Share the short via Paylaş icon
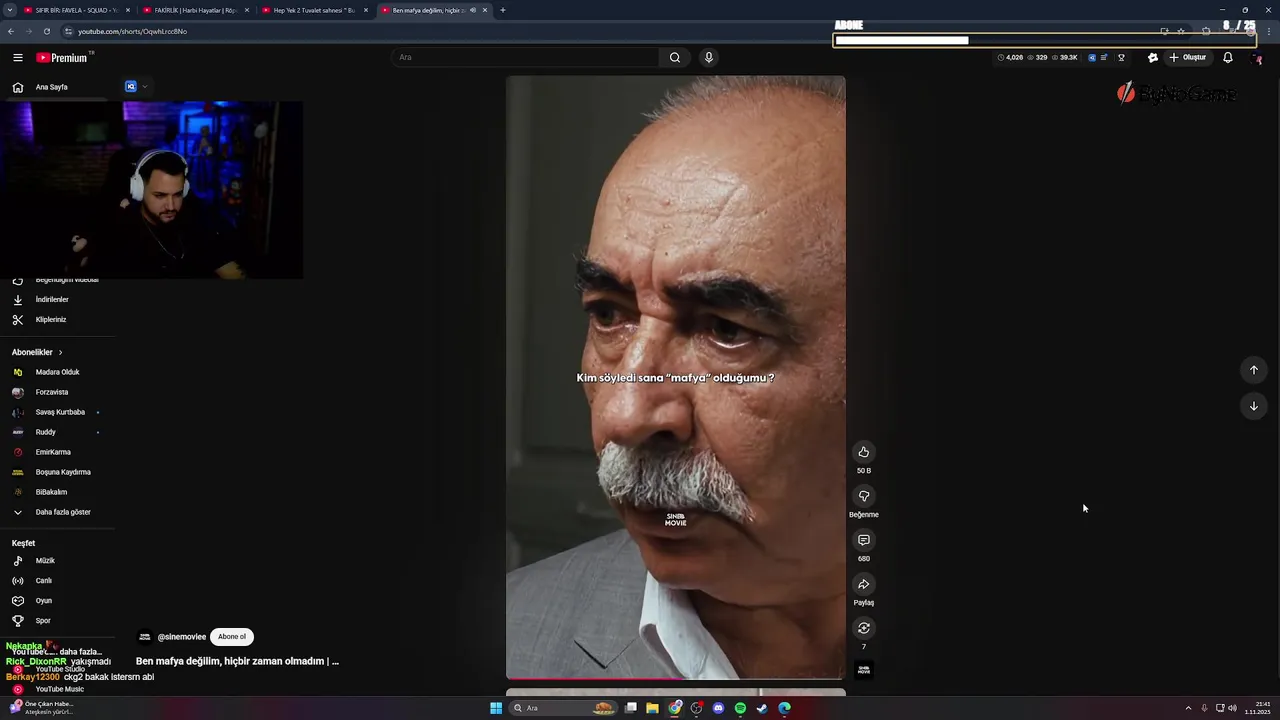The image size is (1280, 720). pyautogui.click(x=864, y=584)
